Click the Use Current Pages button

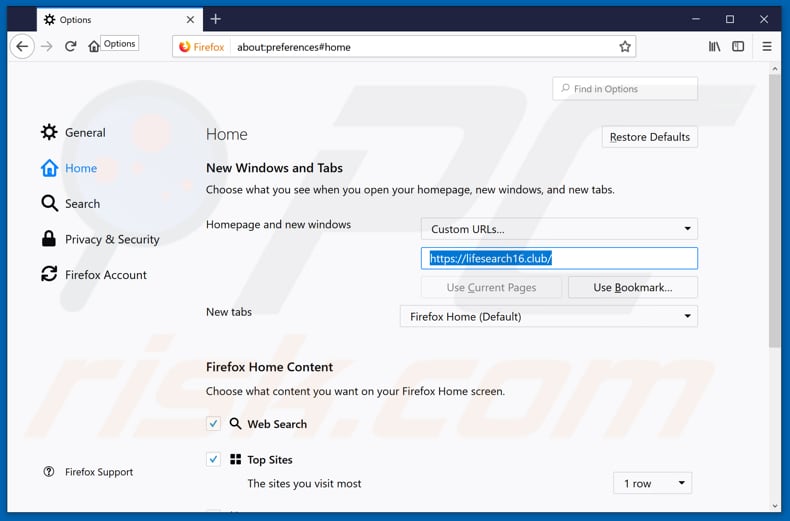pos(491,287)
